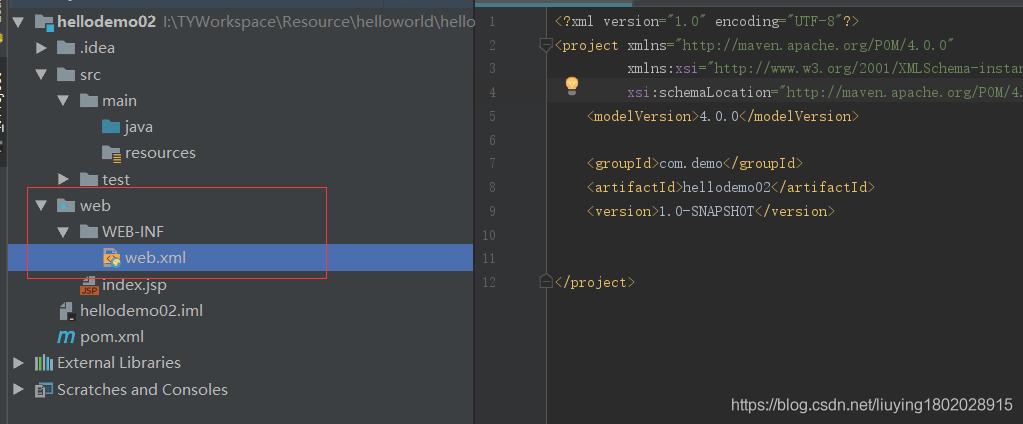Collapse the main folder
Viewport: 1023px width, 424px height.
(x=64, y=100)
